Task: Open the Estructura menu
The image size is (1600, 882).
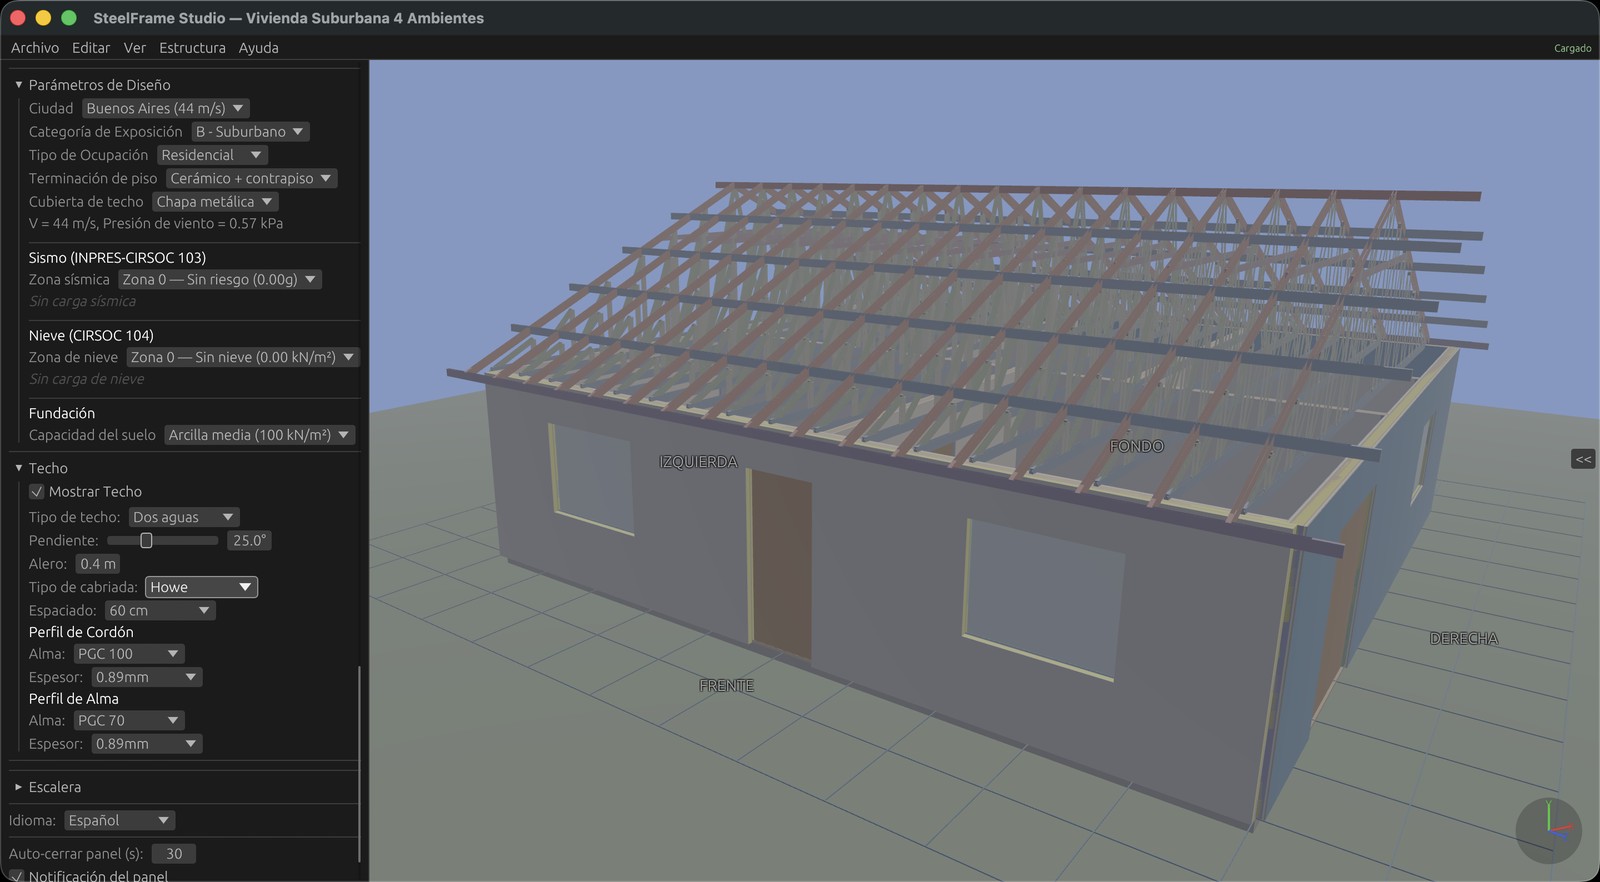Action: pyautogui.click(x=192, y=48)
